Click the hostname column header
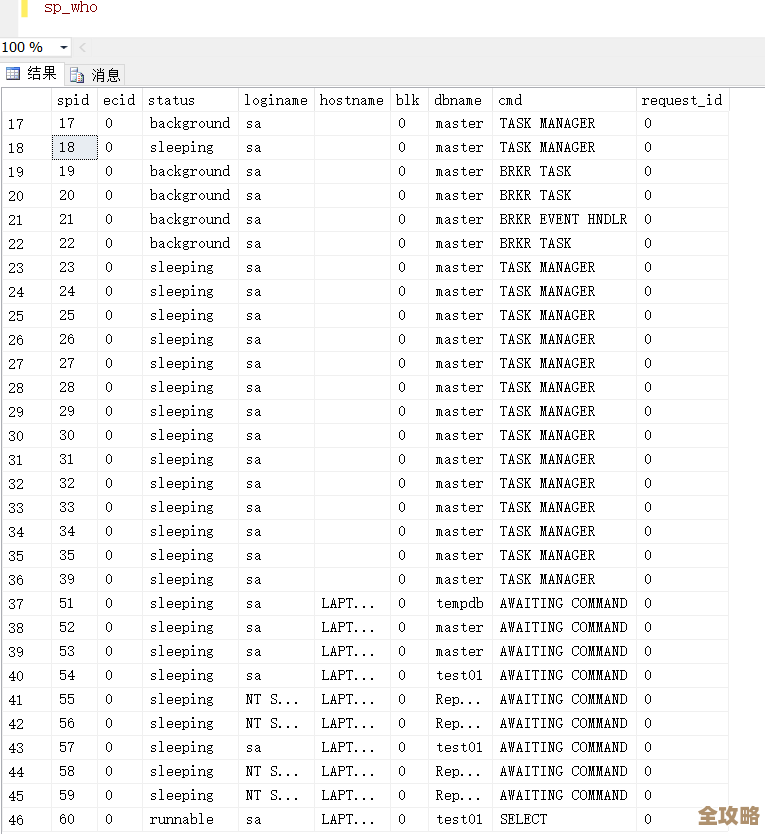The image size is (765, 834). [351, 100]
